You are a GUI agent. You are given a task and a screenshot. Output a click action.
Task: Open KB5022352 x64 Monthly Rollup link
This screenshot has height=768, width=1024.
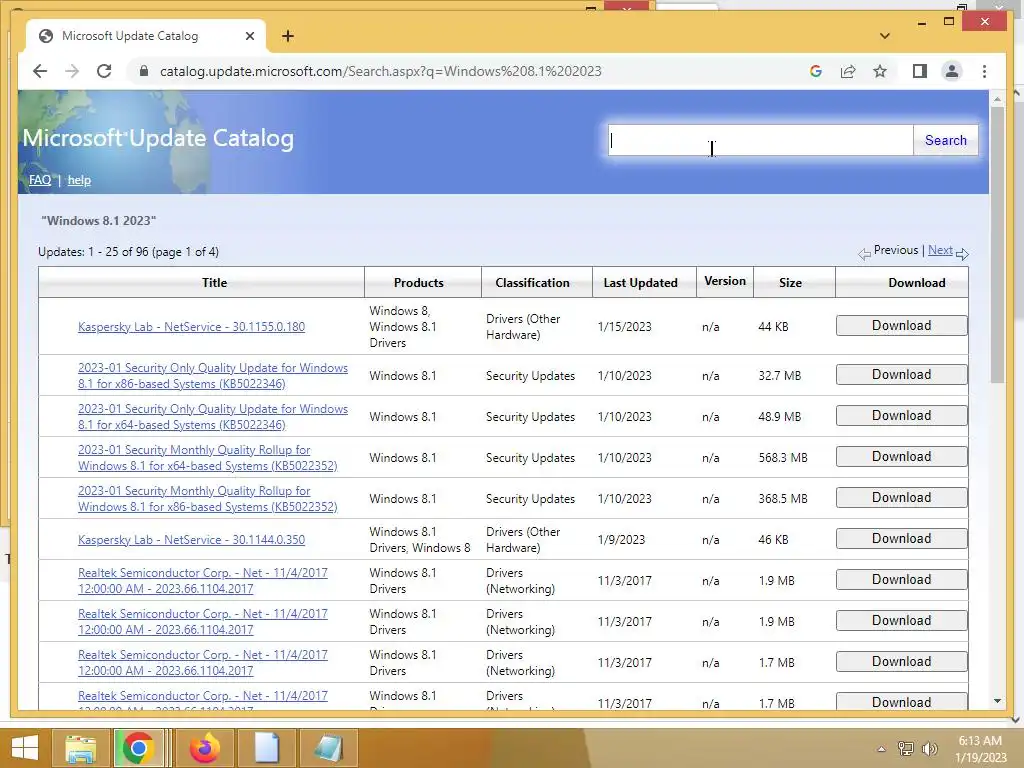click(x=208, y=458)
